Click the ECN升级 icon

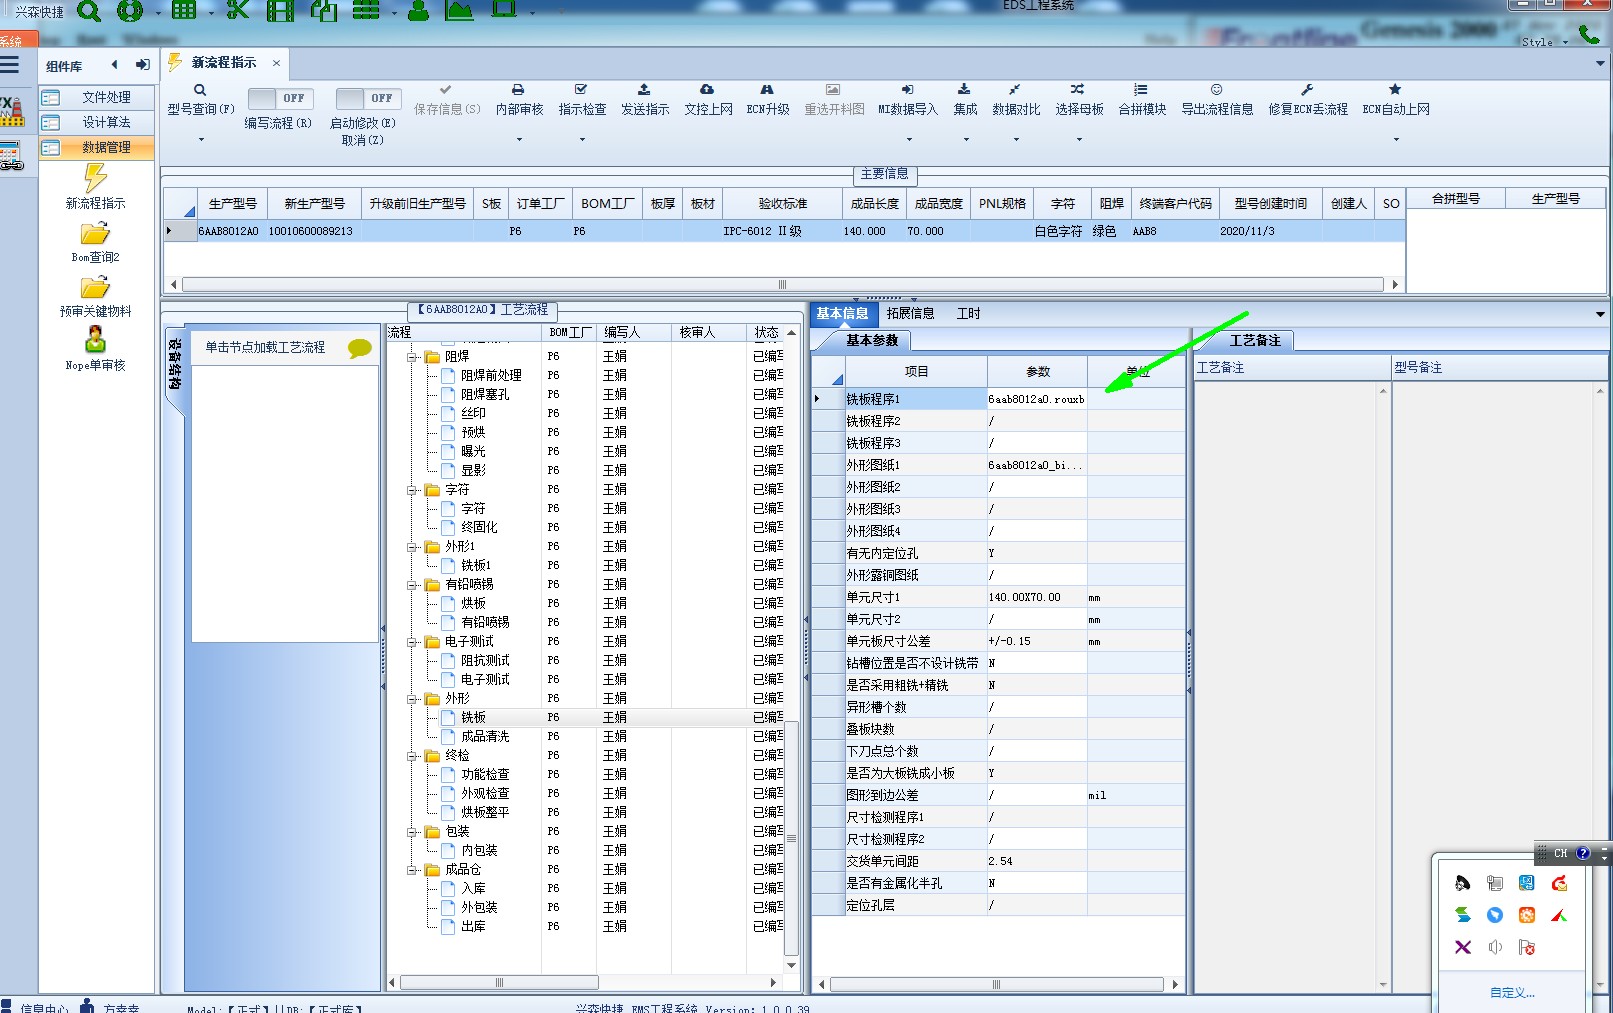[767, 89]
